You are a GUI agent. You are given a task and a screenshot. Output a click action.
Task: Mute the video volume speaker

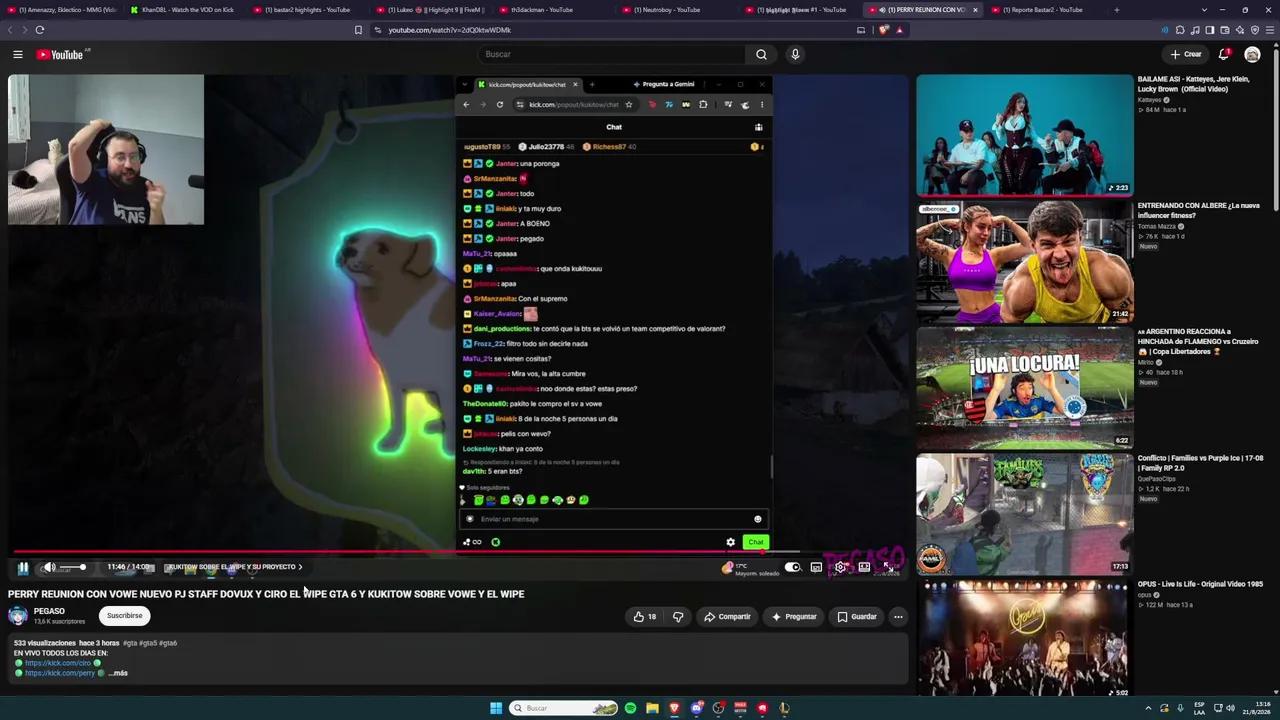click(49, 567)
